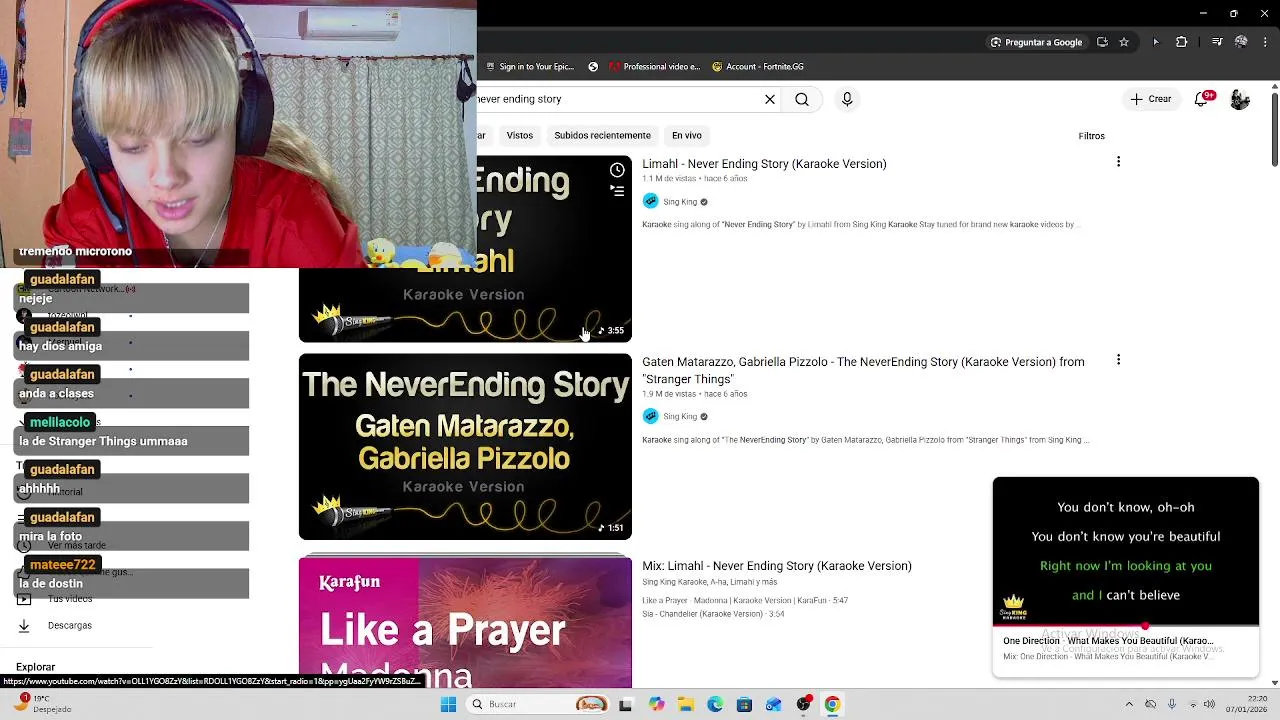Open the Sign in to Your Epic bookmark
Image resolution: width=1280 pixels, height=720 pixels.
coord(528,67)
